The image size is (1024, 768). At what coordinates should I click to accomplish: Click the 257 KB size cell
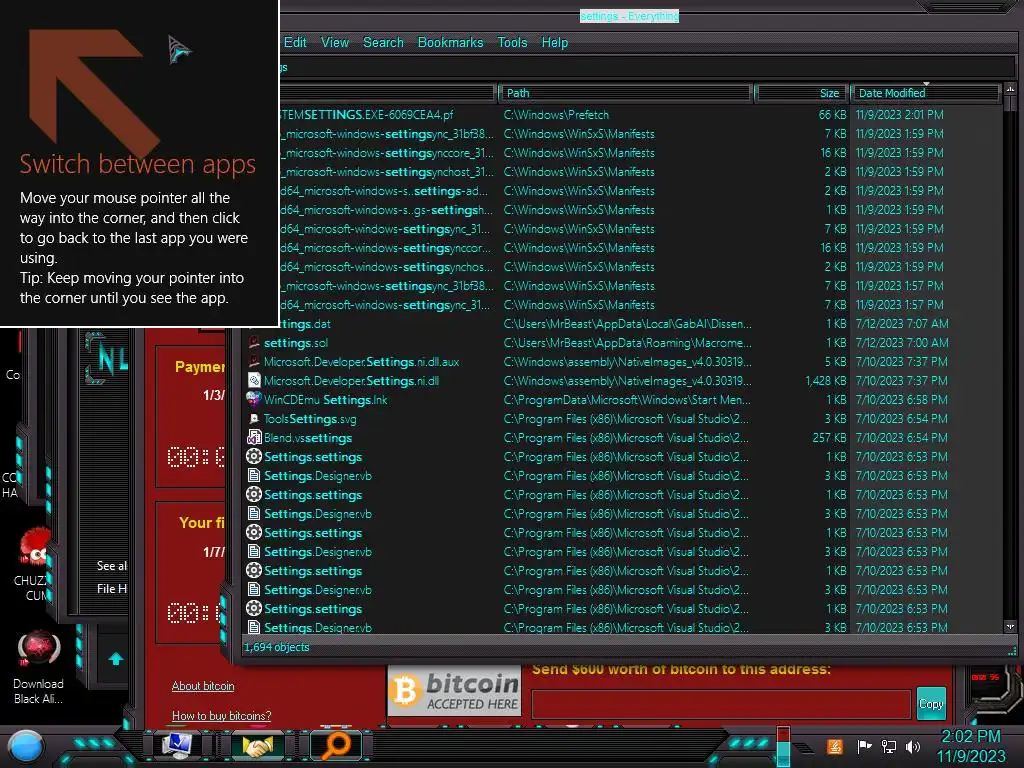(829, 438)
